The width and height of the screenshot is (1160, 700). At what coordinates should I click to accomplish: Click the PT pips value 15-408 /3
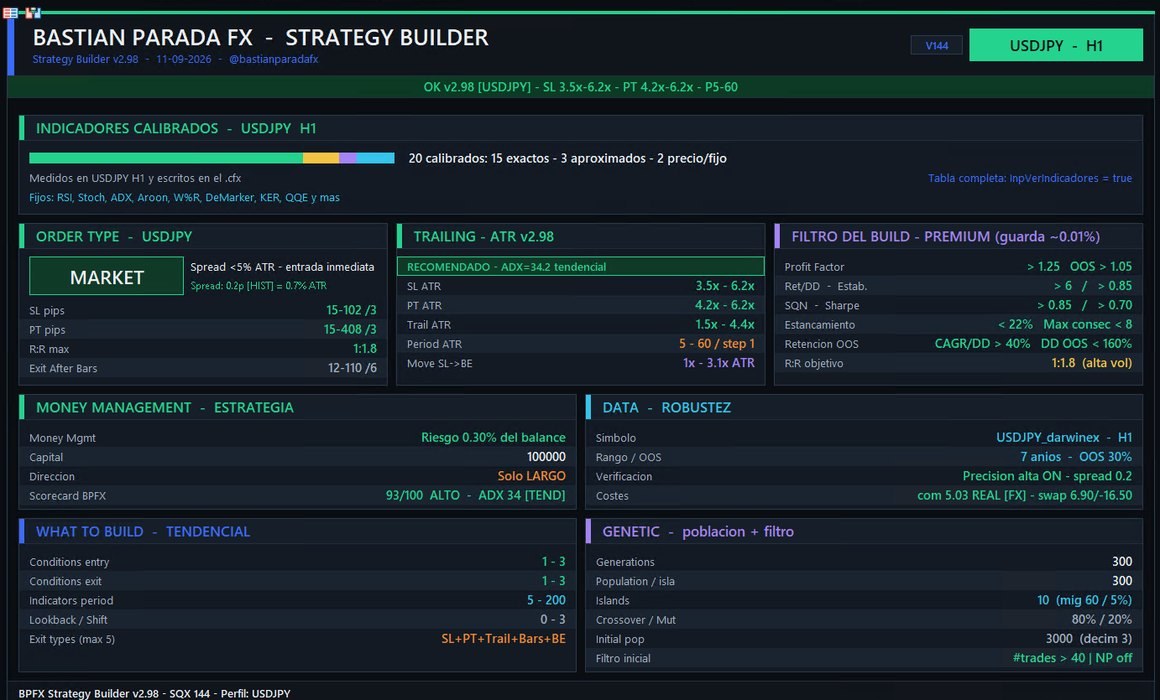click(349, 329)
